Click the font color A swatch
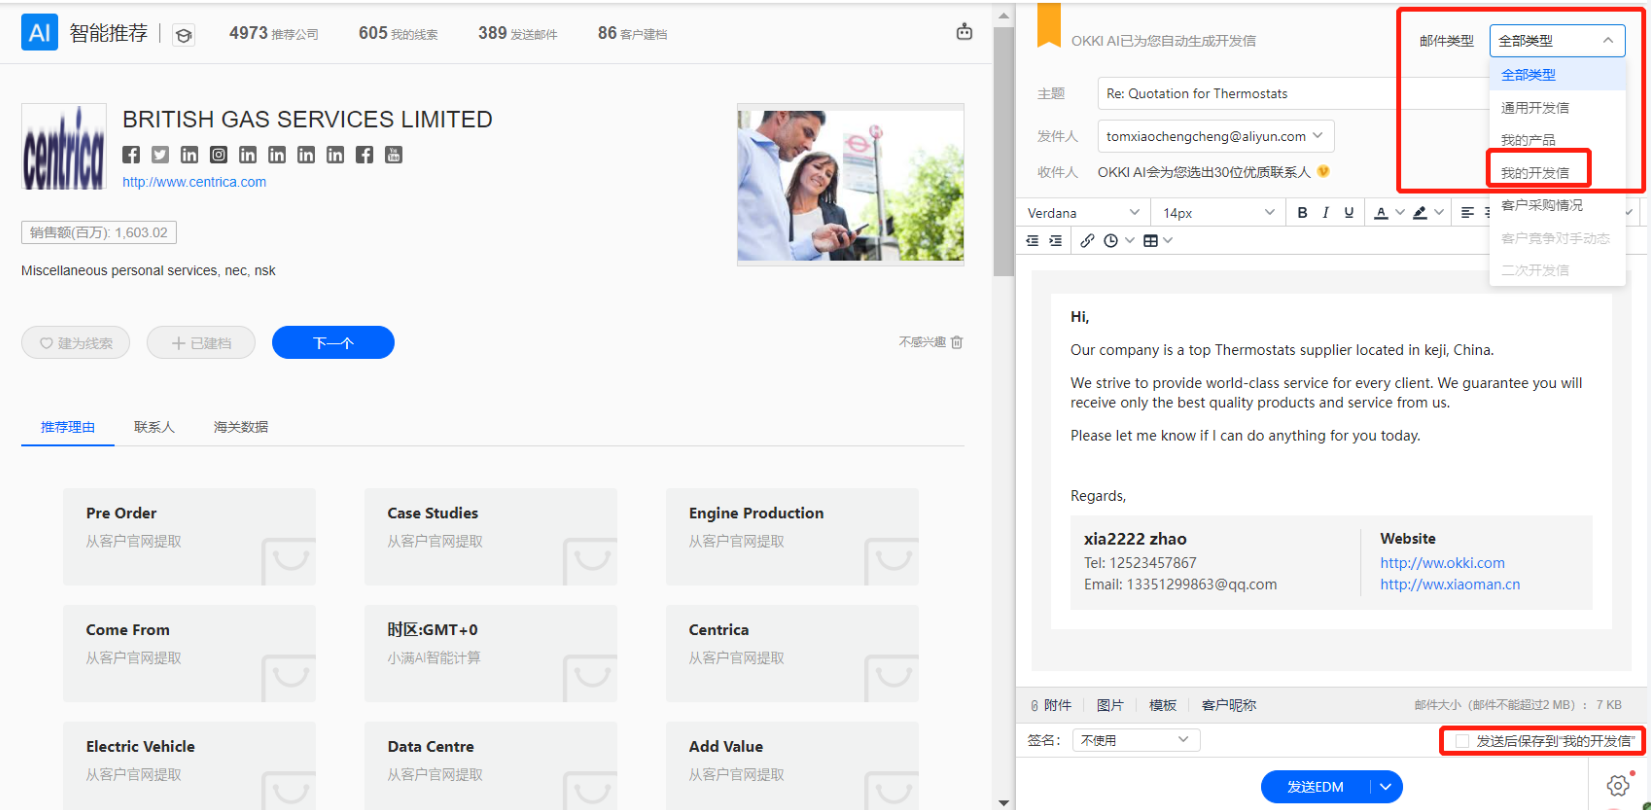1651x810 pixels. (1381, 212)
